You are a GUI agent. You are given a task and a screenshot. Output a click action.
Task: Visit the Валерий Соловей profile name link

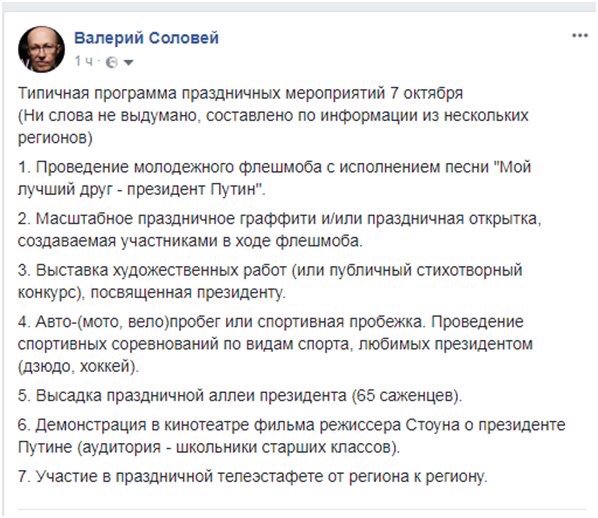click(x=146, y=38)
